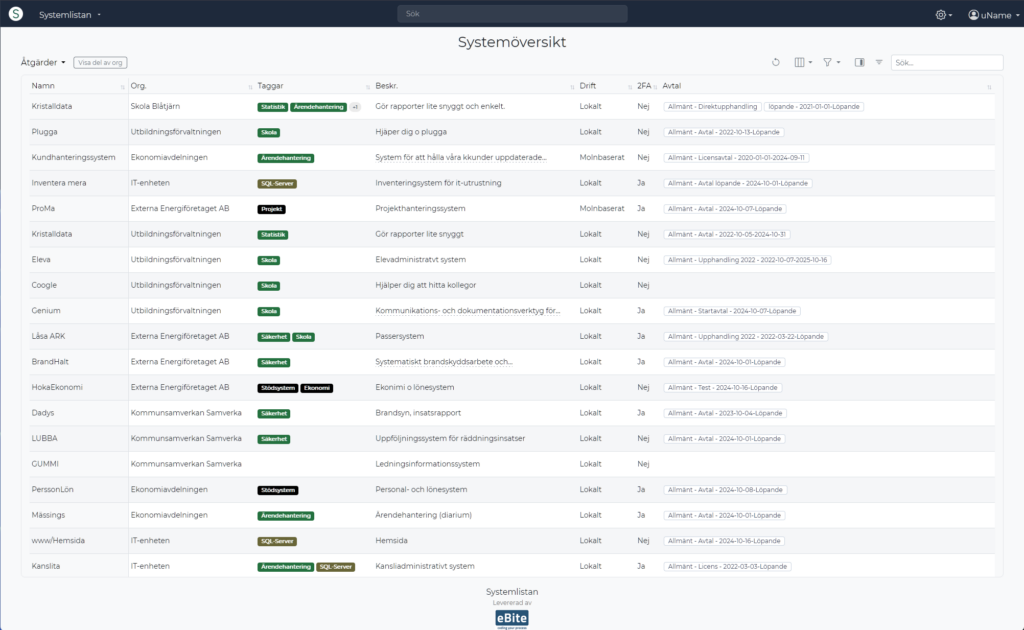Click the stacked-lines filter icon beside the search
1024x630 pixels.
pyautogui.click(x=879, y=63)
